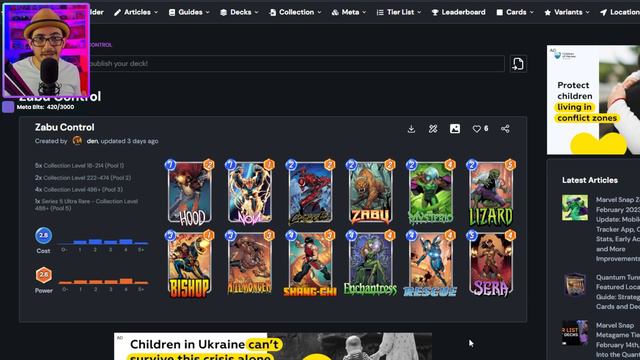640x360 pixels.
Task: Click the Collection icon in navbar
Action: (x=273, y=13)
